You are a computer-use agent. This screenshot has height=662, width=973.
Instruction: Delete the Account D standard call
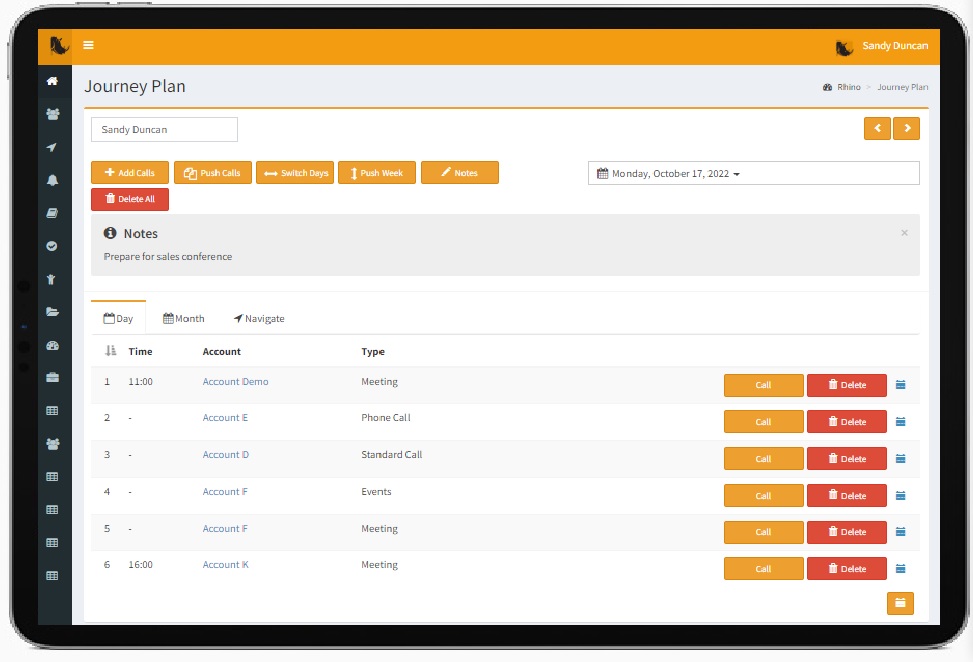point(846,459)
